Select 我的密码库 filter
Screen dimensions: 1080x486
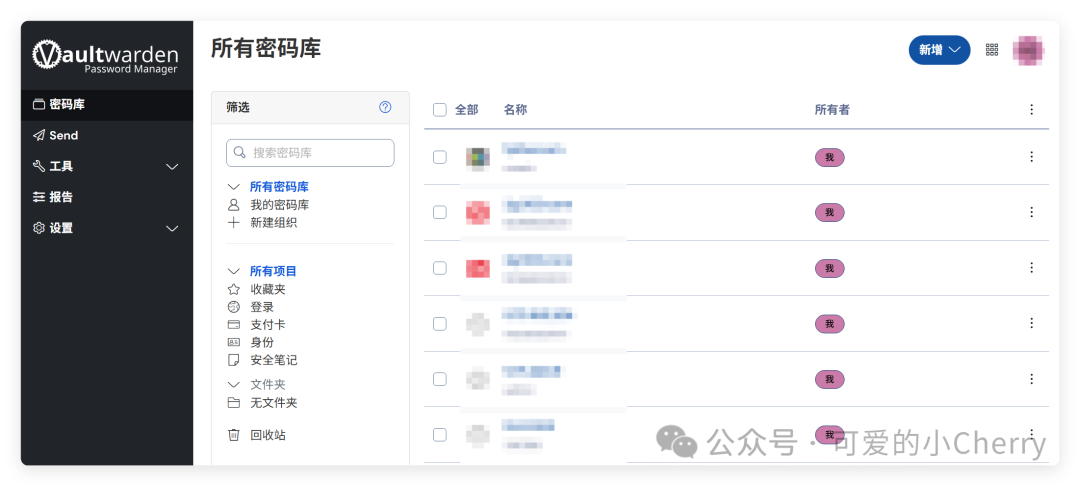(x=279, y=204)
